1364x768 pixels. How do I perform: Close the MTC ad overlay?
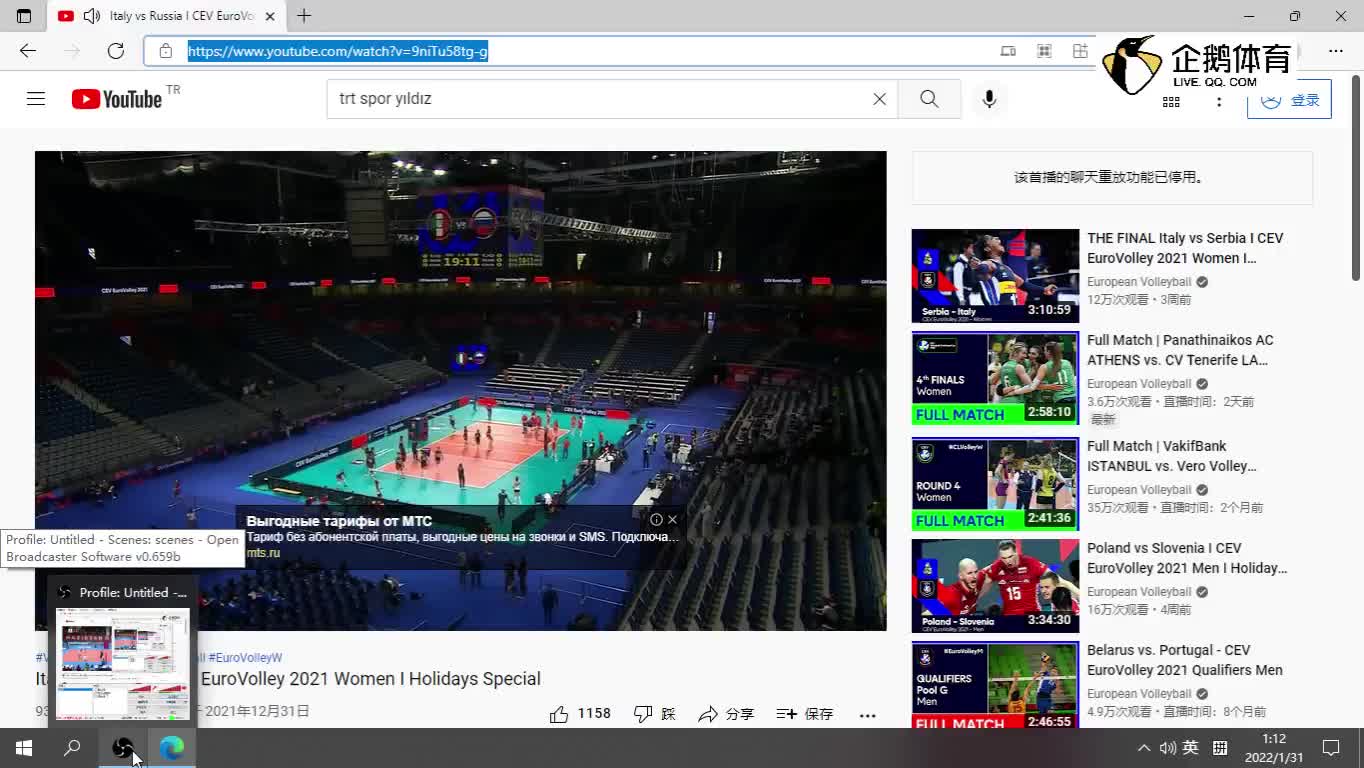point(672,520)
